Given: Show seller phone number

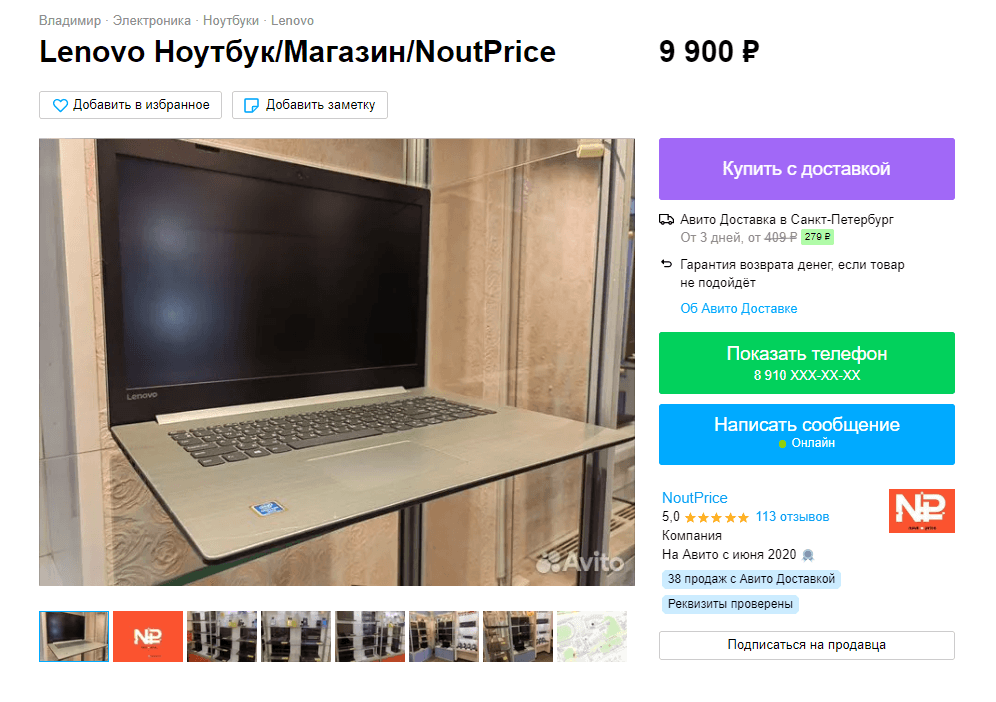Looking at the screenshot, I should coord(807,363).
